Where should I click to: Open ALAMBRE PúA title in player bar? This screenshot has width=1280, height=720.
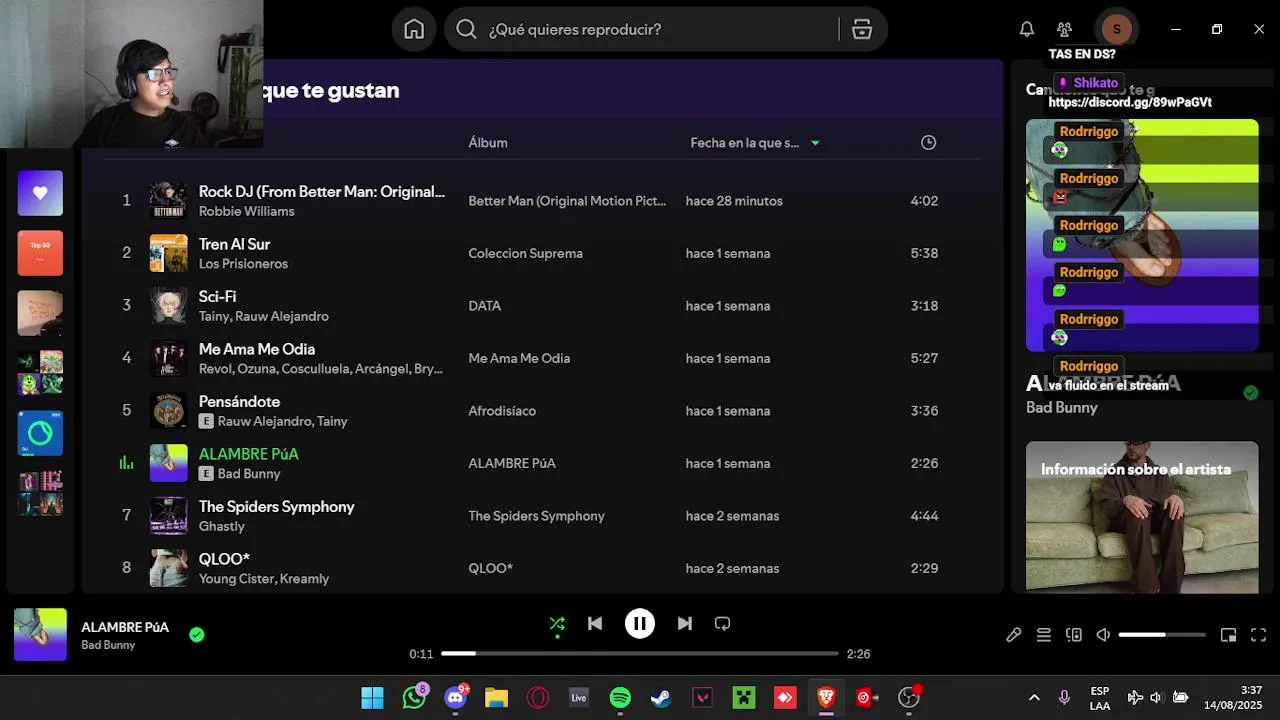click(125, 627)
